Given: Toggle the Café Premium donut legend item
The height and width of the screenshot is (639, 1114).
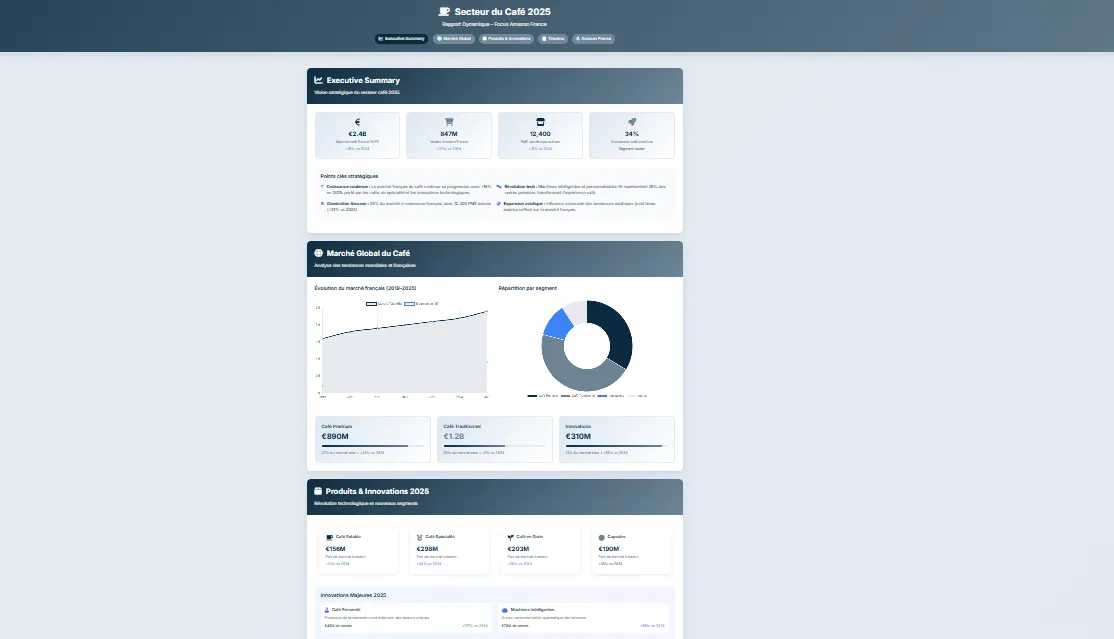Looking at the screenshot, I should (x=543, y=396).
